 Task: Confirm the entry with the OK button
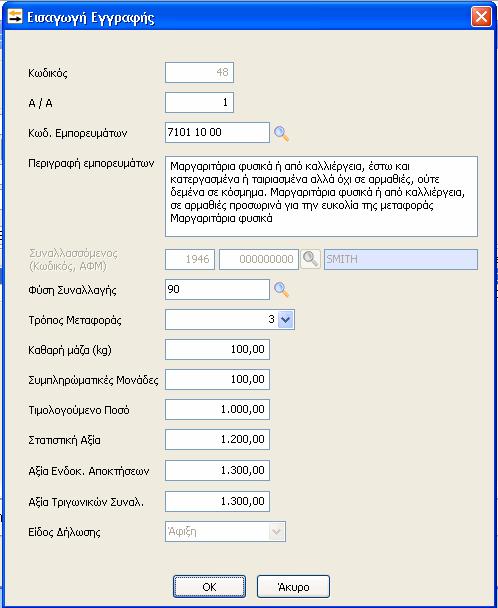(209, 587)
